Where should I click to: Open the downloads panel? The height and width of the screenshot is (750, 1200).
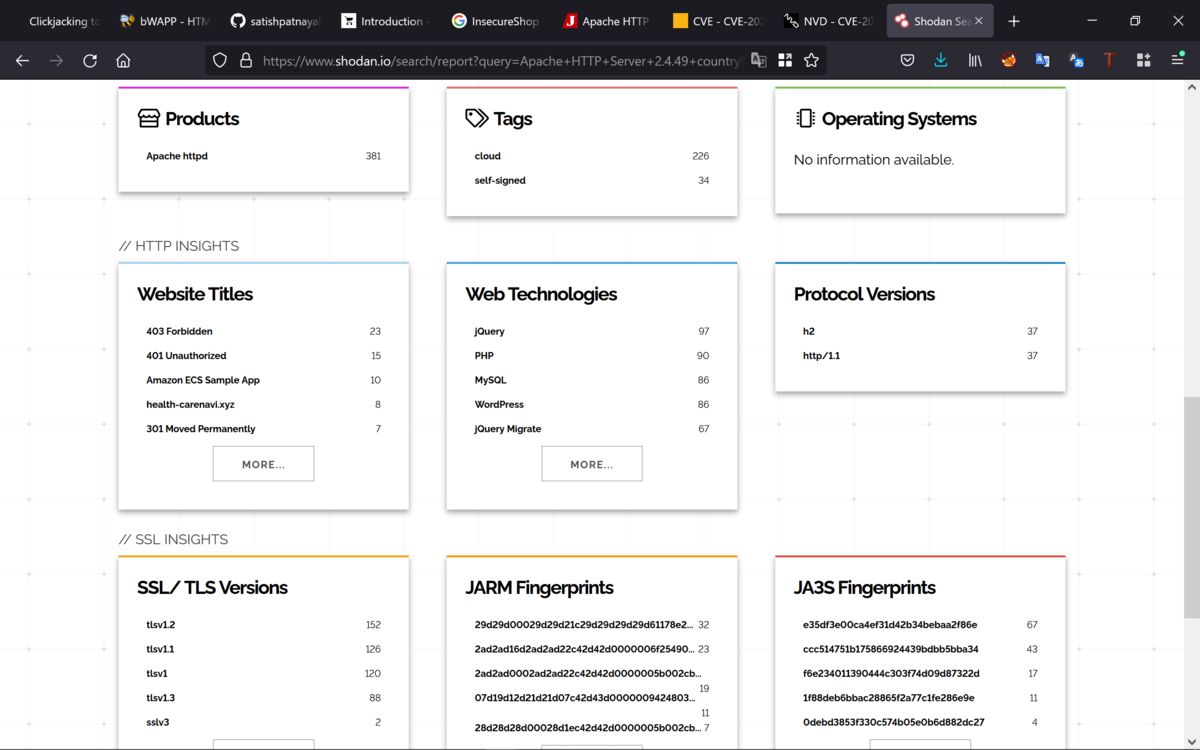[941, 61]
